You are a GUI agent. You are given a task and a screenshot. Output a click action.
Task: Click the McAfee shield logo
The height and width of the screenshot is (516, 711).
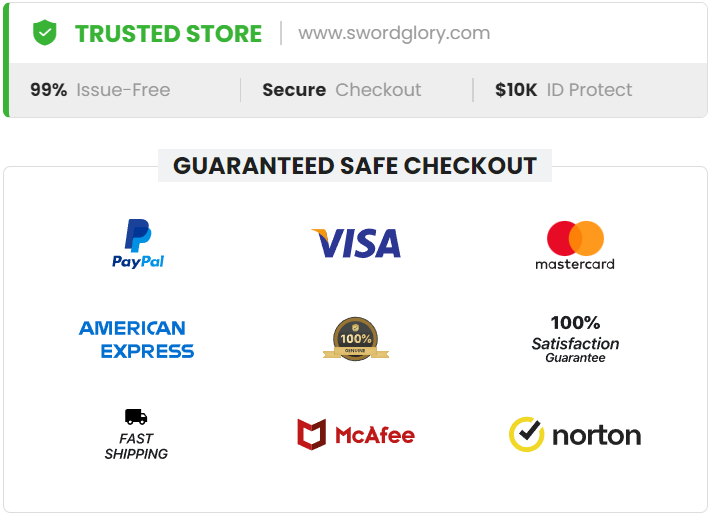[312, 434]
